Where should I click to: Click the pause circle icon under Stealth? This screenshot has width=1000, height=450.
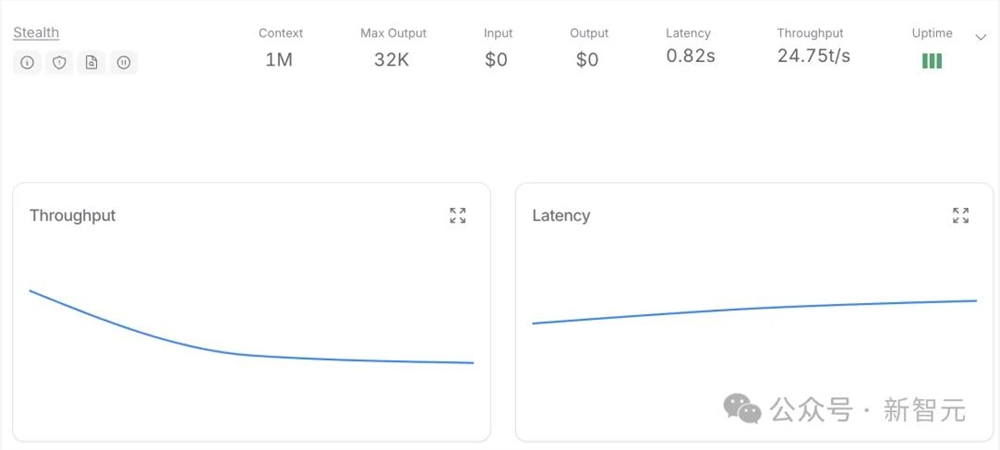tap(123, 62)
